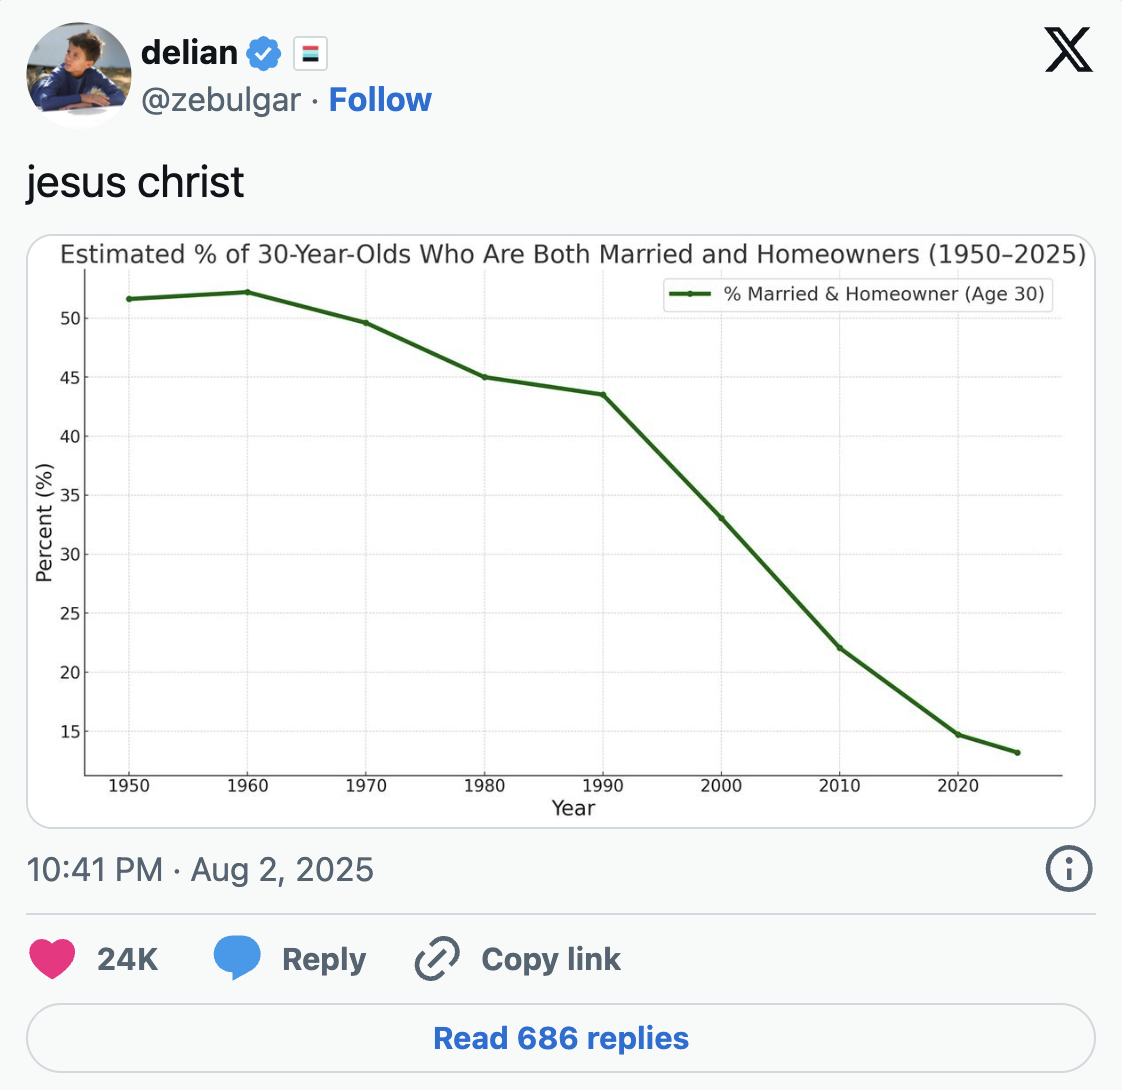Open the 10:41 PM Aug 2, 2025 timestamp
Screen dimensions: 1122x1090
(x=200, y=870)
